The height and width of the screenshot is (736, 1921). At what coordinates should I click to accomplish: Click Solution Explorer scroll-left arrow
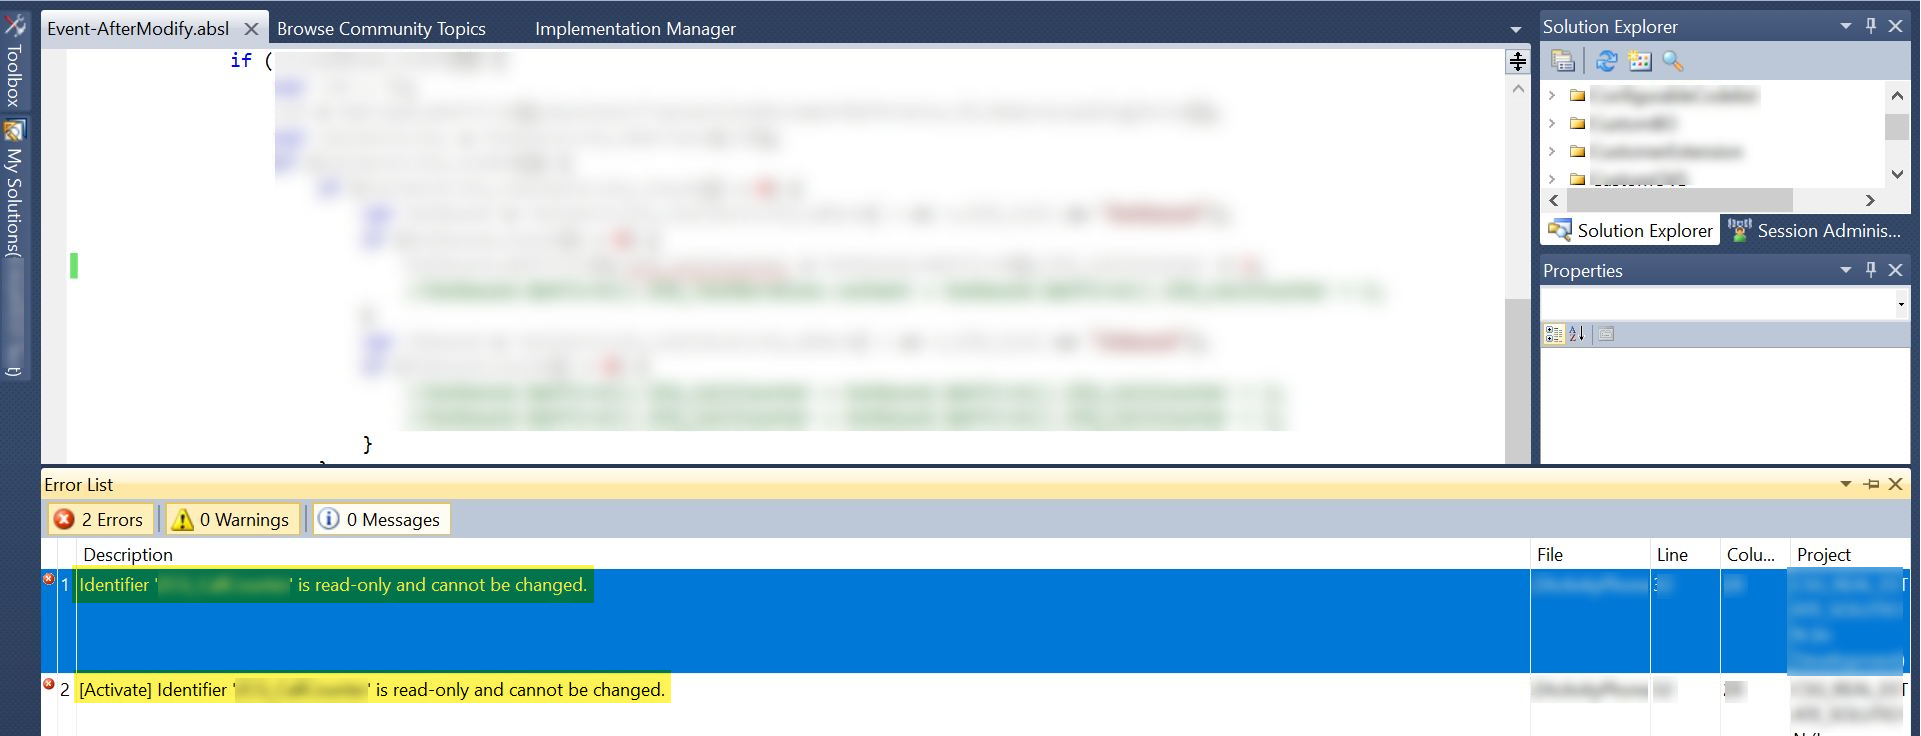coord(1554,200)
